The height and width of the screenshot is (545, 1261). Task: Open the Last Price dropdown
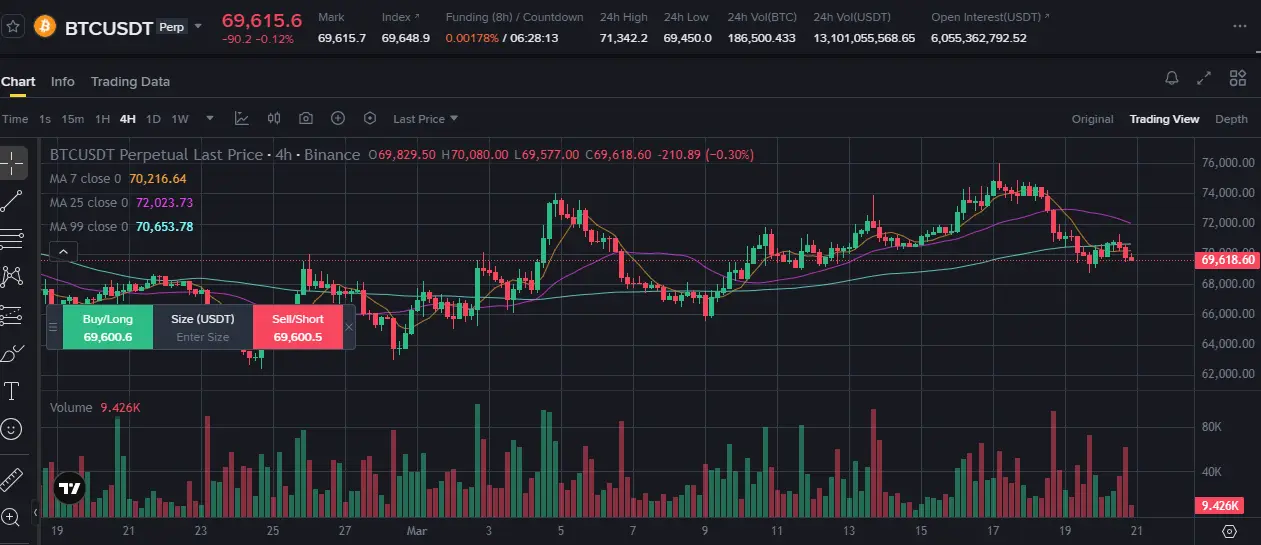pyautogui.click(x=425, y=119)
